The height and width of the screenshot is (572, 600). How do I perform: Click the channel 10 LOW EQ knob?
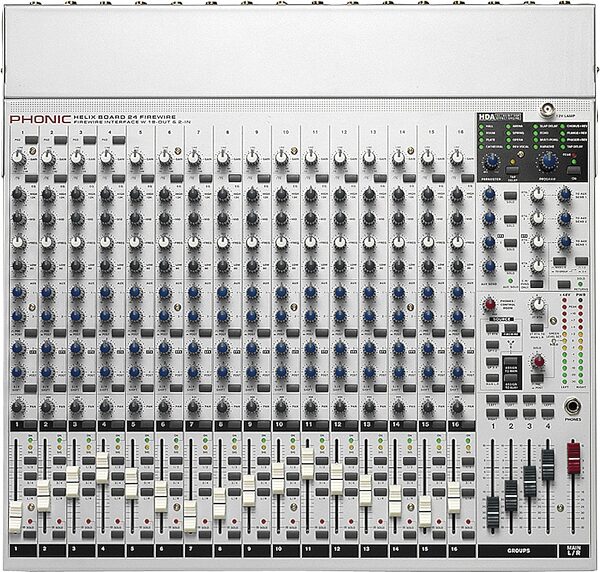click(x=281, y=266)
